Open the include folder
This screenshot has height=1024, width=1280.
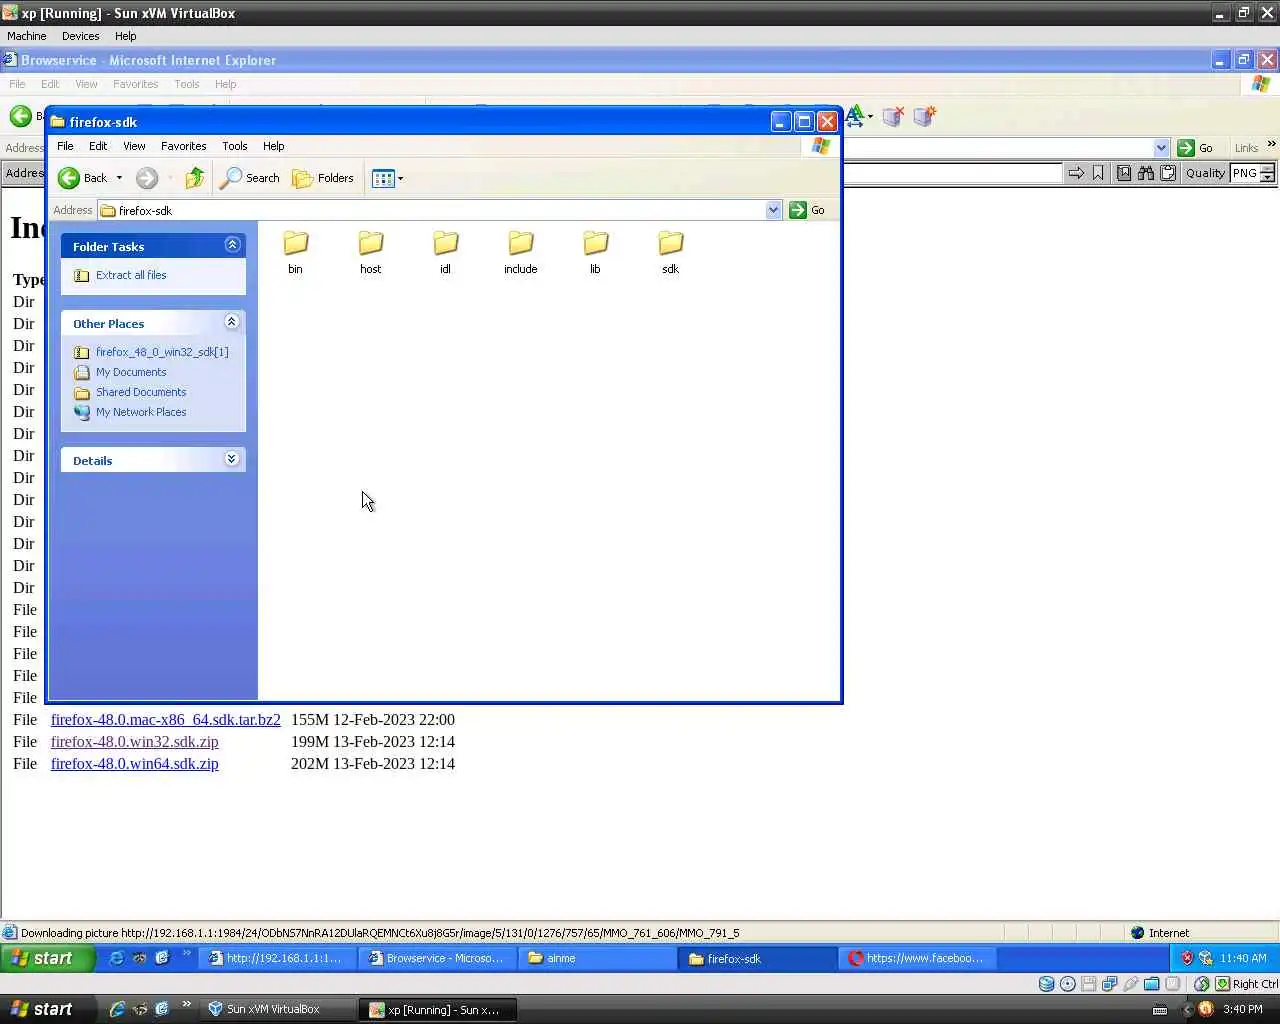(x=520, y=252)
